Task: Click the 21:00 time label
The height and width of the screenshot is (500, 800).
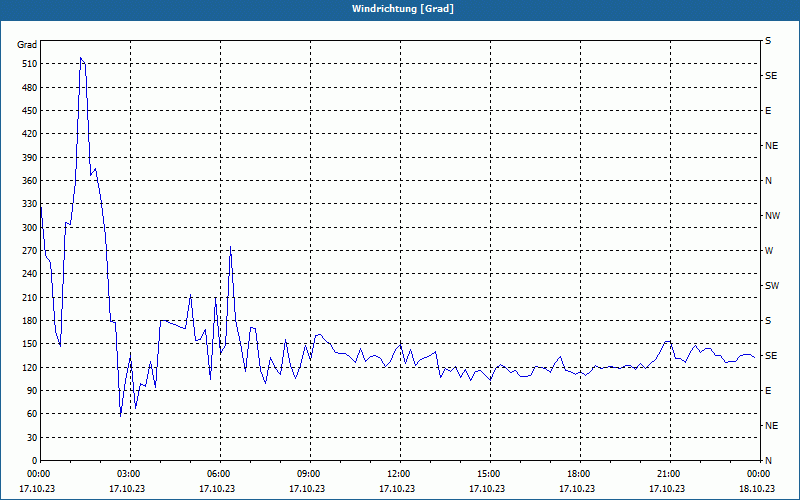Action: click(x=668, y=474)
